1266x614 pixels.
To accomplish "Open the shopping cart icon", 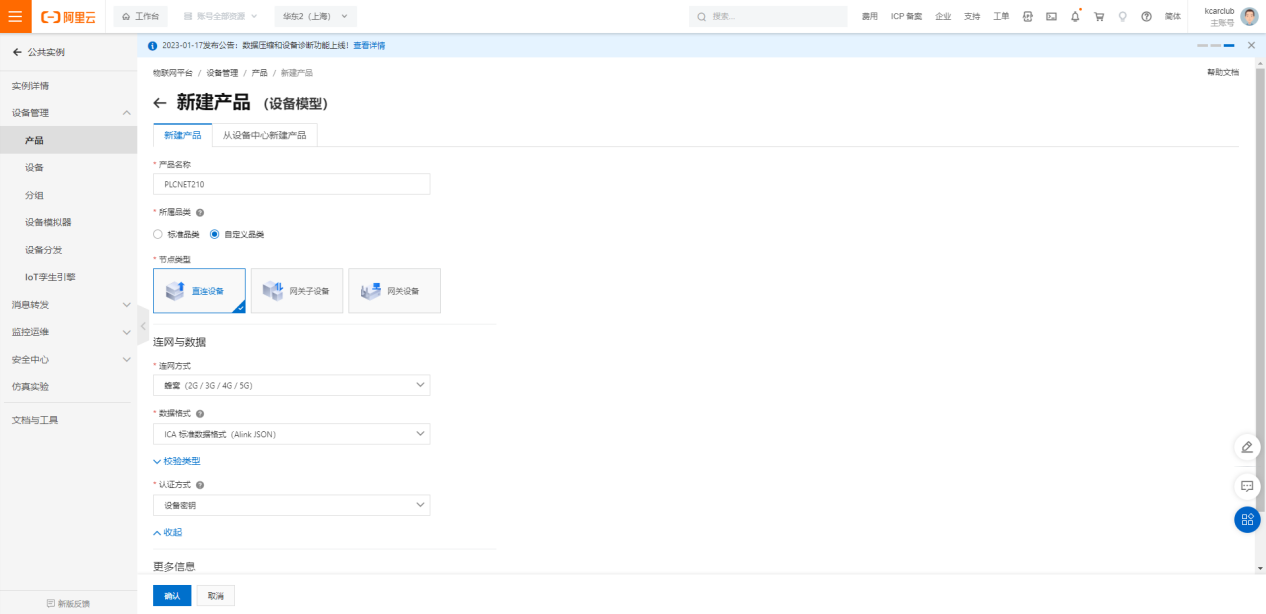I will (x=1099, y=17).
